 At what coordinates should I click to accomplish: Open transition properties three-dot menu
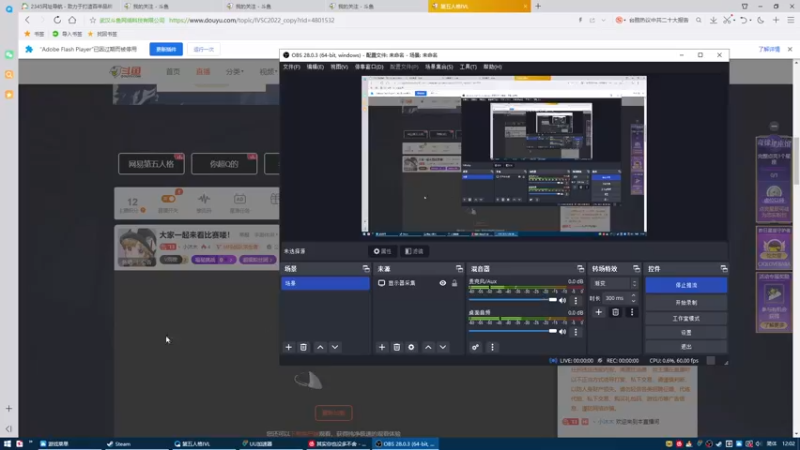[x=632, y=312]
